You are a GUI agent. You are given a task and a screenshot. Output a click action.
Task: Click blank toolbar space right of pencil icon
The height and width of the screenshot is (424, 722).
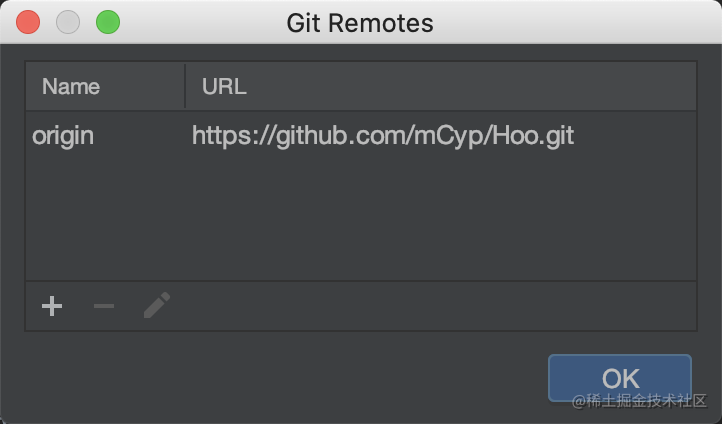click(x=433, y=306)
